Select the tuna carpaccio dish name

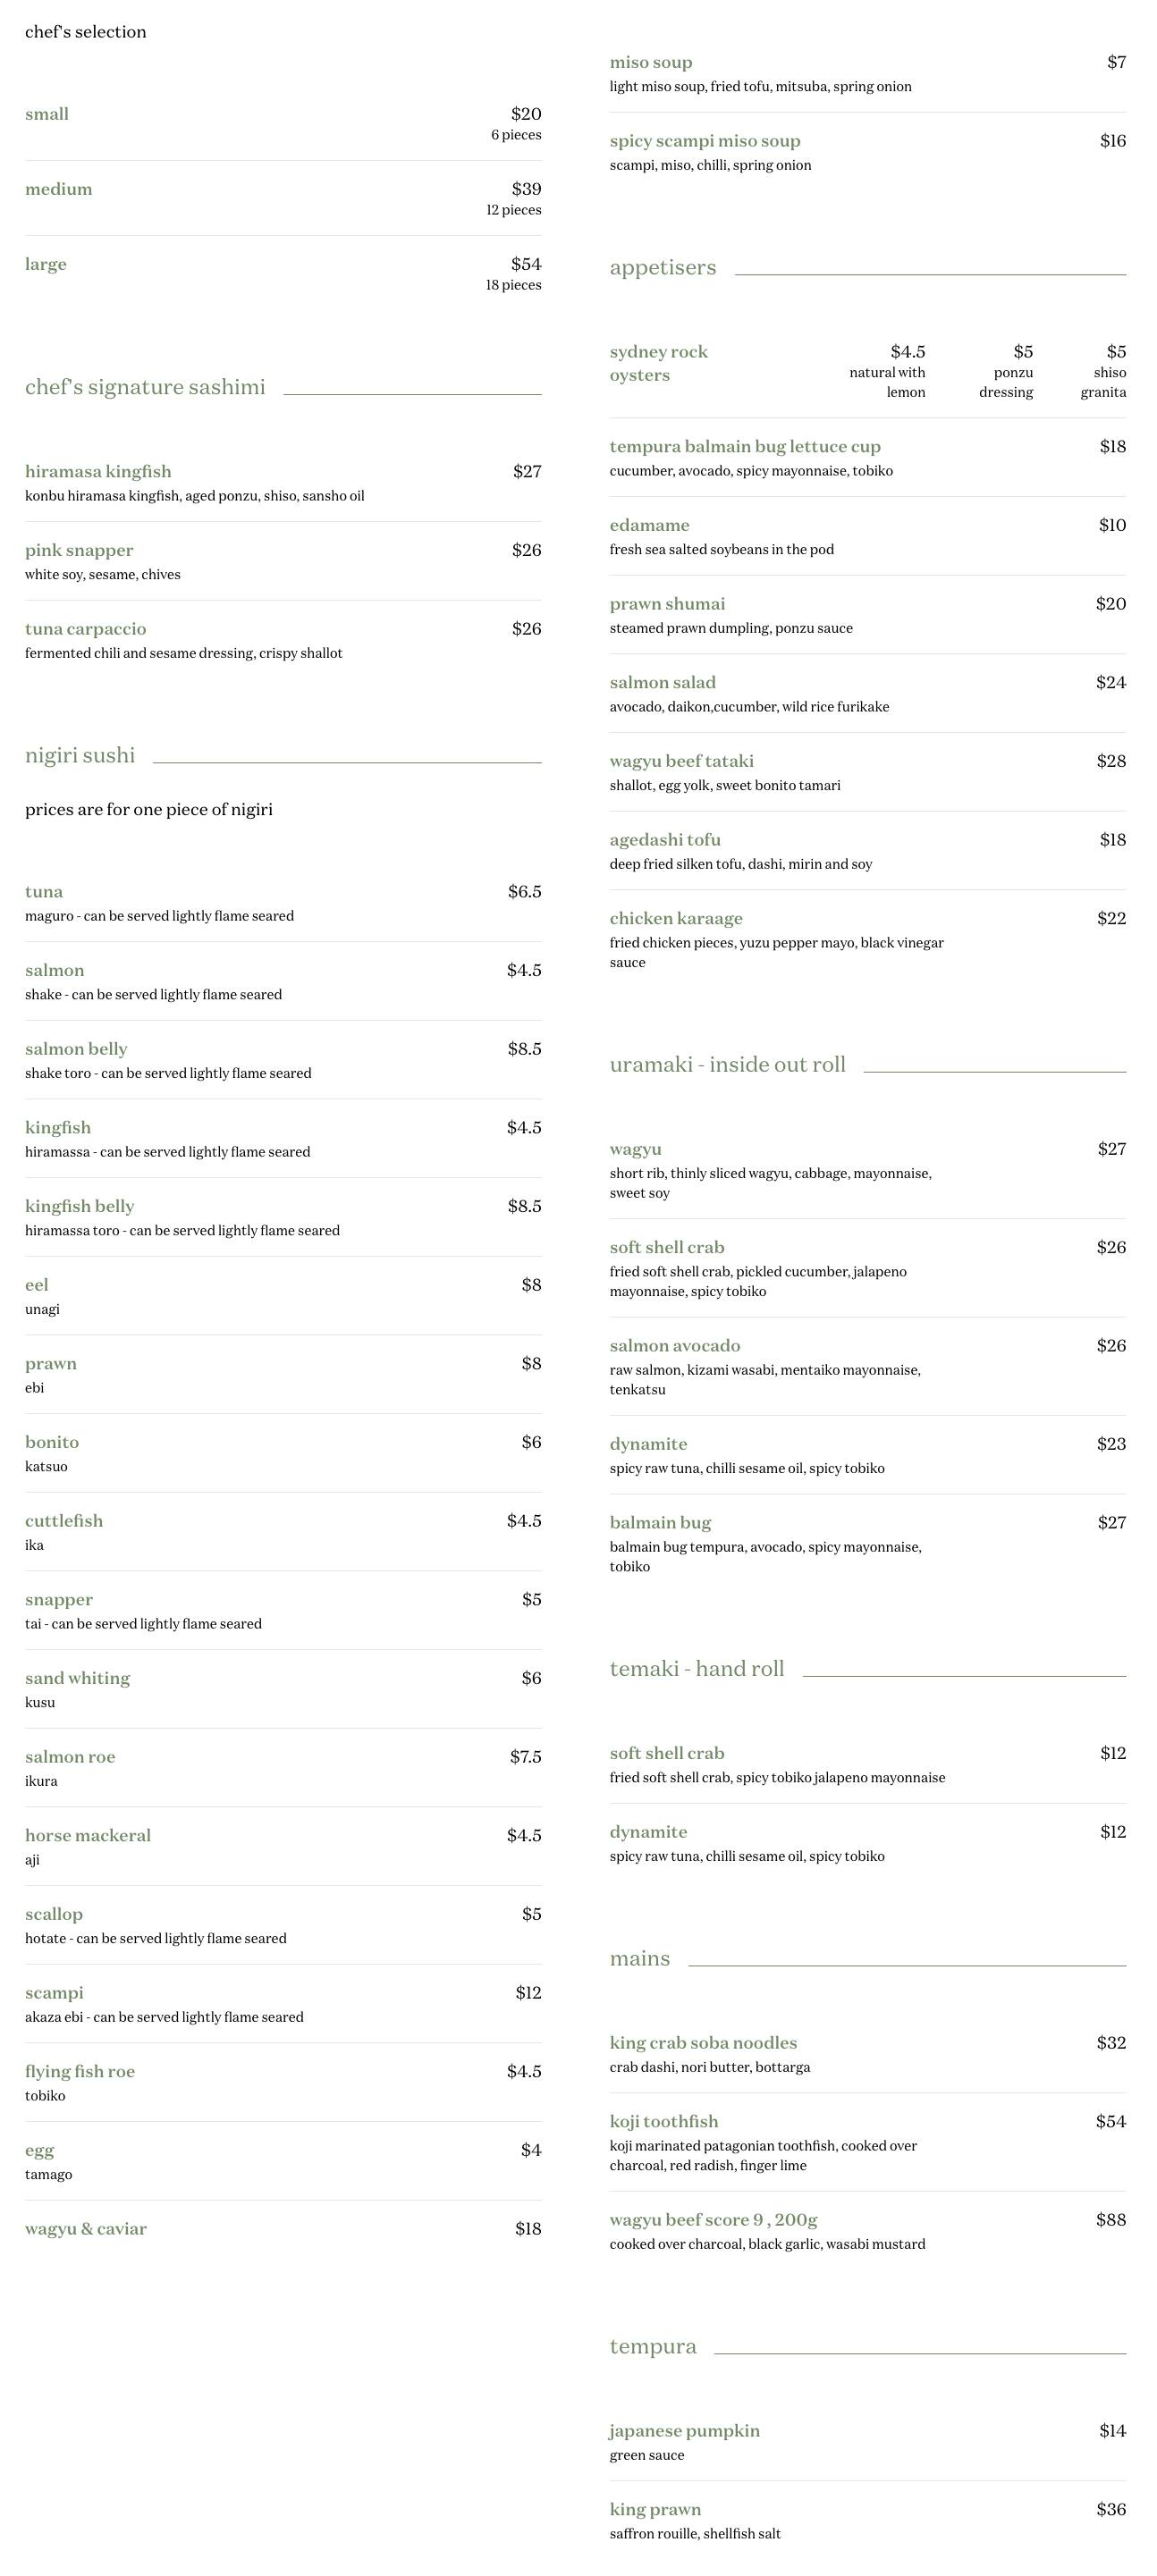pos(85,629)
